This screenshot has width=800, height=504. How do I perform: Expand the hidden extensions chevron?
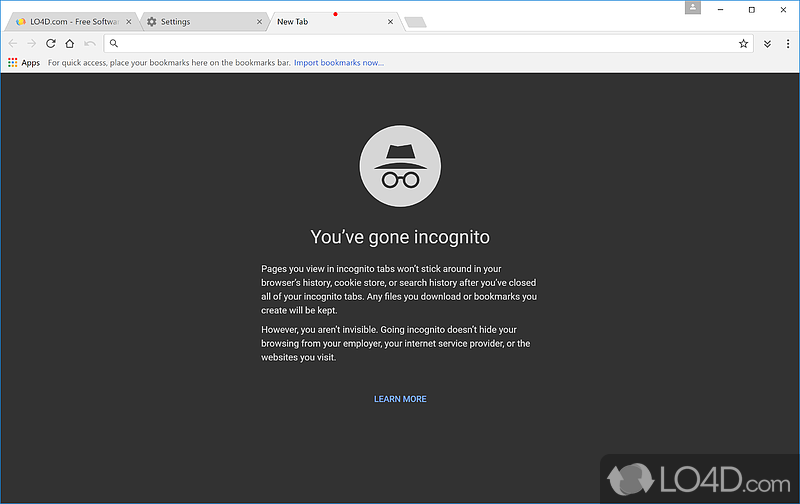pyautogui.click(x=767, y=44)
